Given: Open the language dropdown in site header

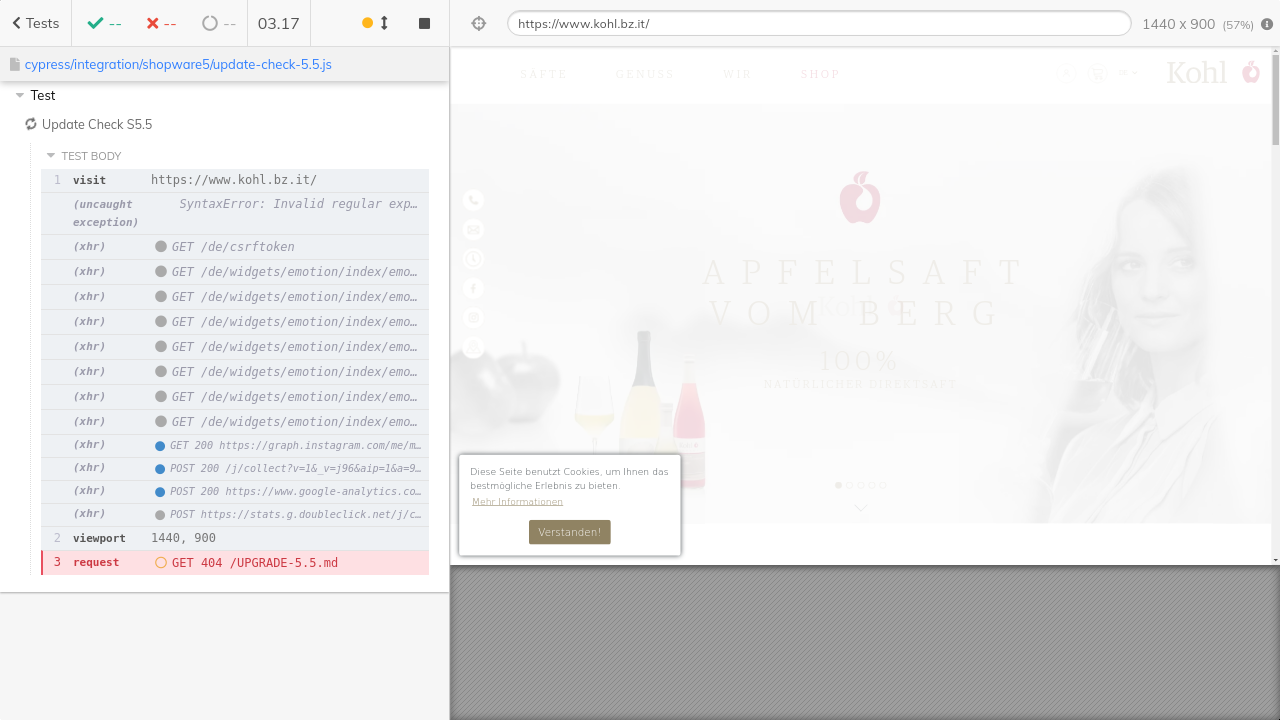Looking at the screenshot, I should [x=1129, y=73].
